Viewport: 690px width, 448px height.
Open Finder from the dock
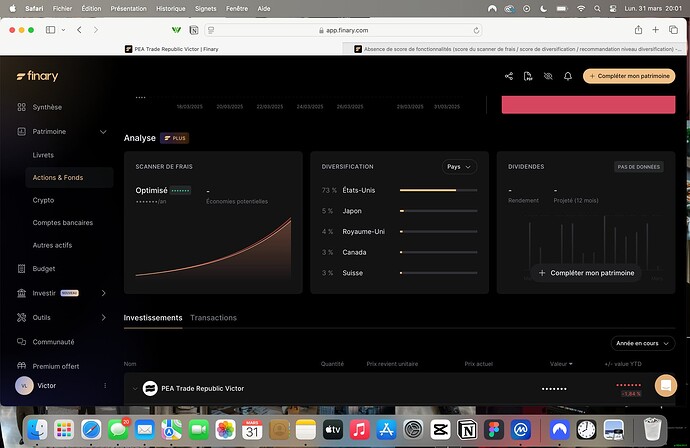pos(38,430)
